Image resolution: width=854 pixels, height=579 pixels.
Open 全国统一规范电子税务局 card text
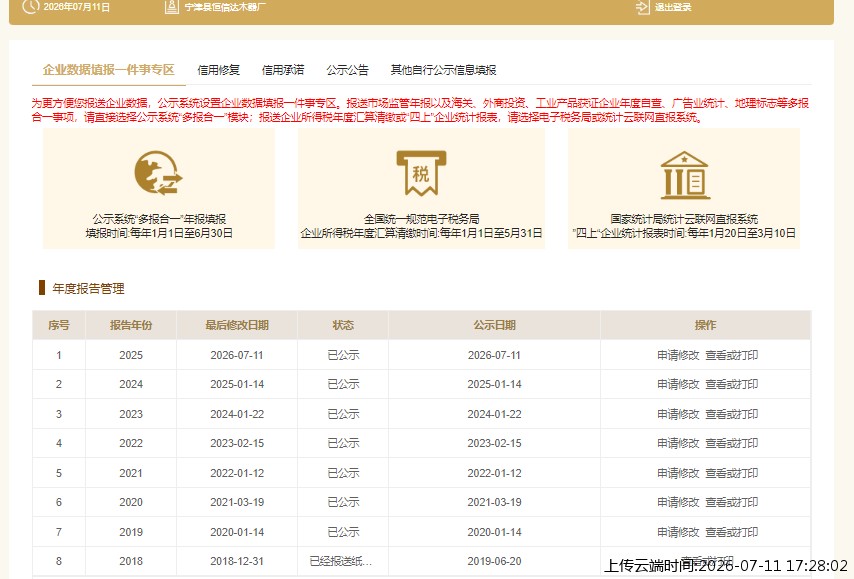coord(422,219)
